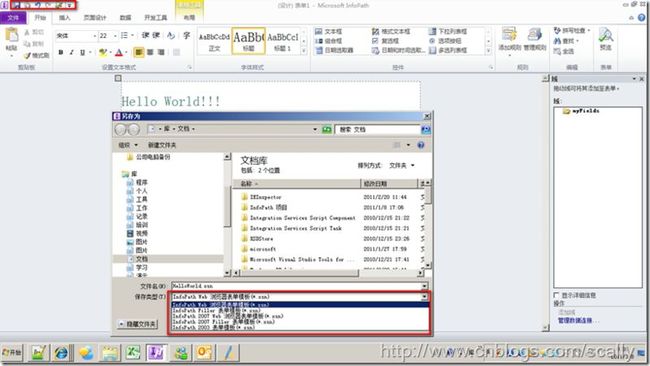Screen dimensions: 650x366
Task: Open the arrange by folder (文件夹) dropdown
Action: (402, 165)
